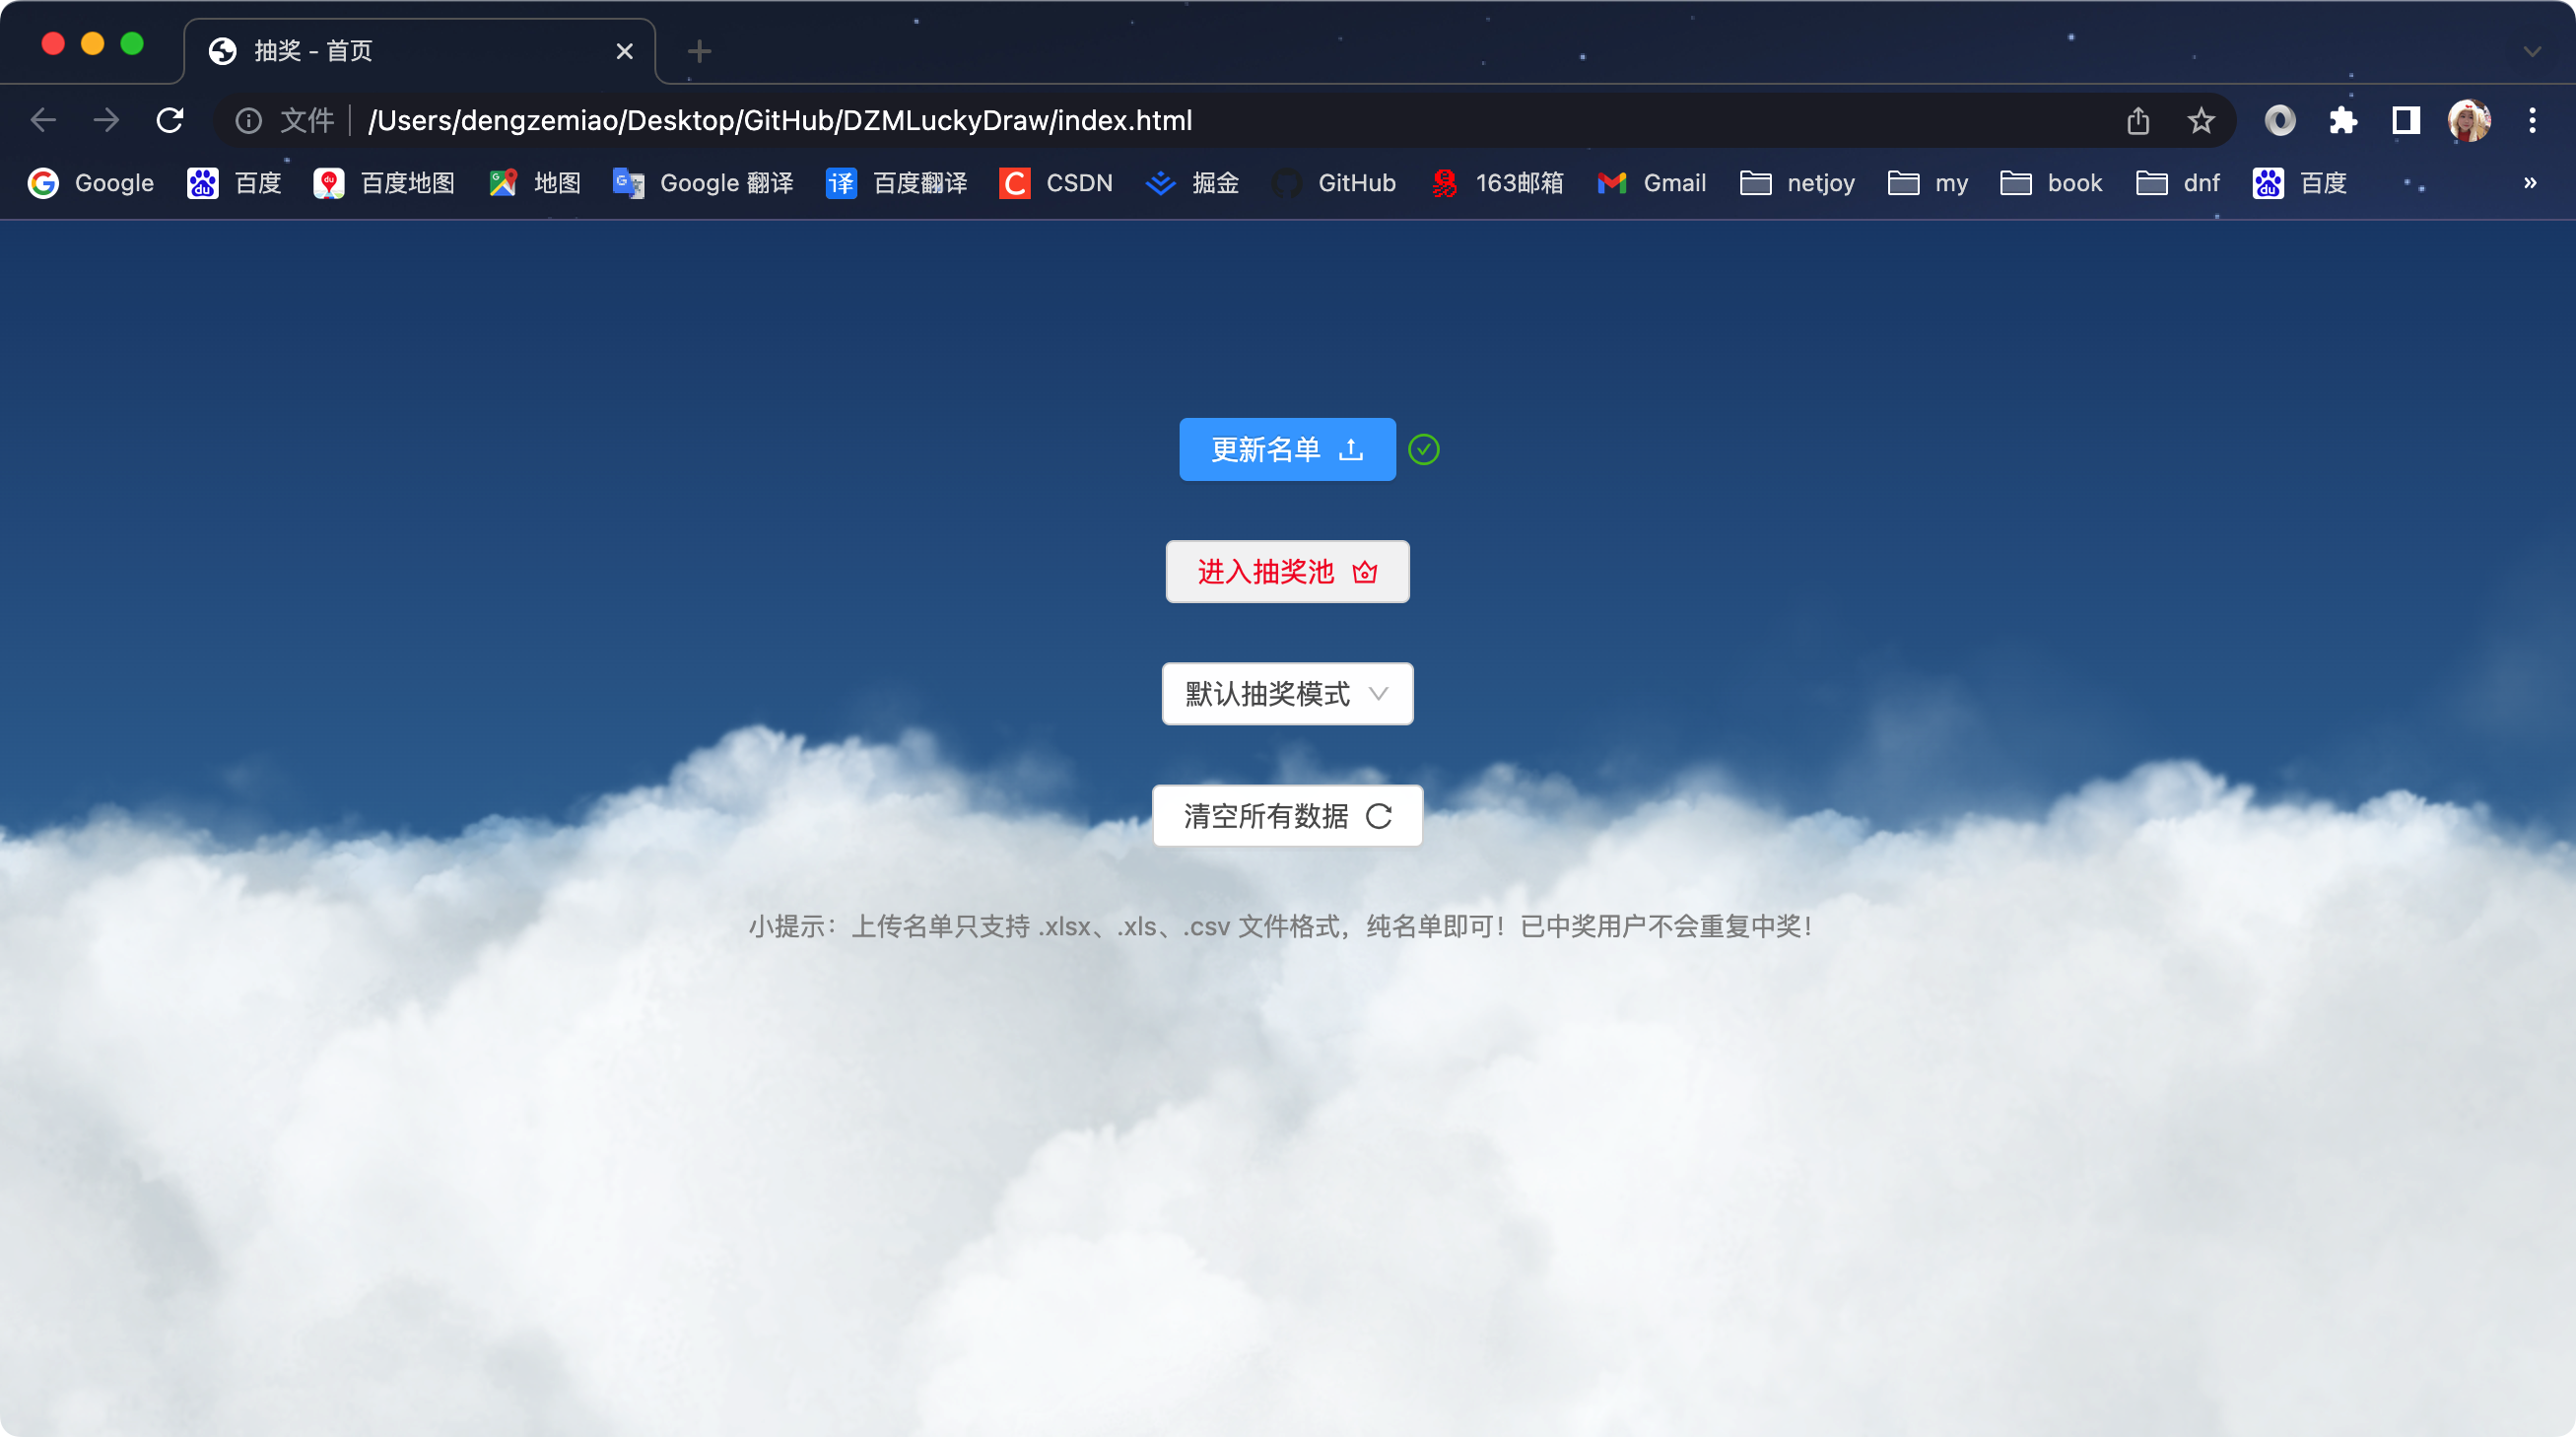Click the 更新名单 upload button

pos(1287,450)
